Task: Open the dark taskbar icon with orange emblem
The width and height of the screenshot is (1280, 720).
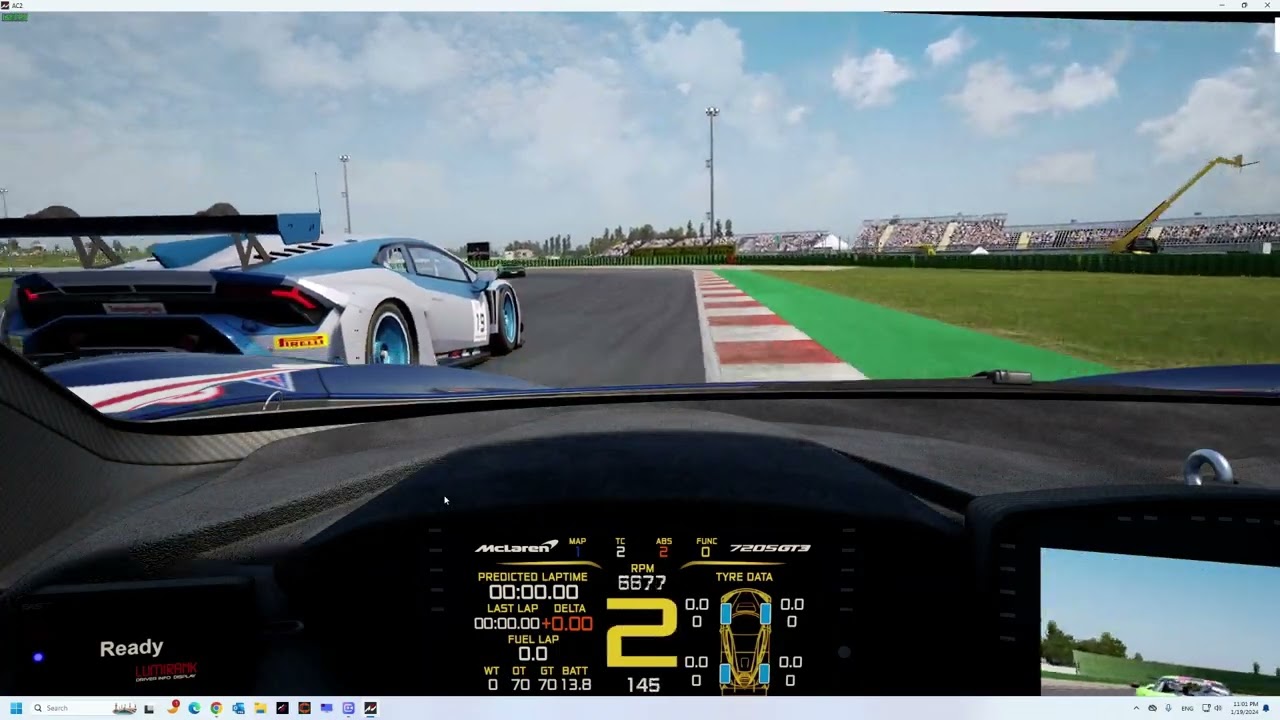Action: click(x=304, y=708)
